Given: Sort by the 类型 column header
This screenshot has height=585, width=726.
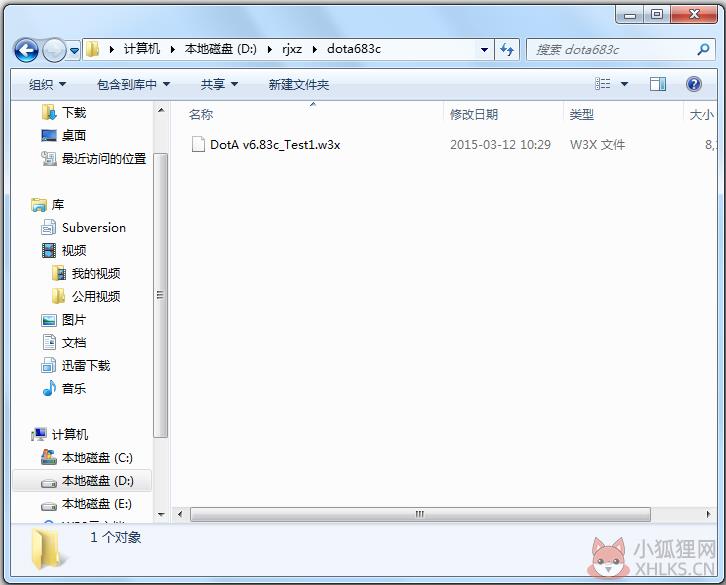Looking at the screenshot, I should 582,114.
